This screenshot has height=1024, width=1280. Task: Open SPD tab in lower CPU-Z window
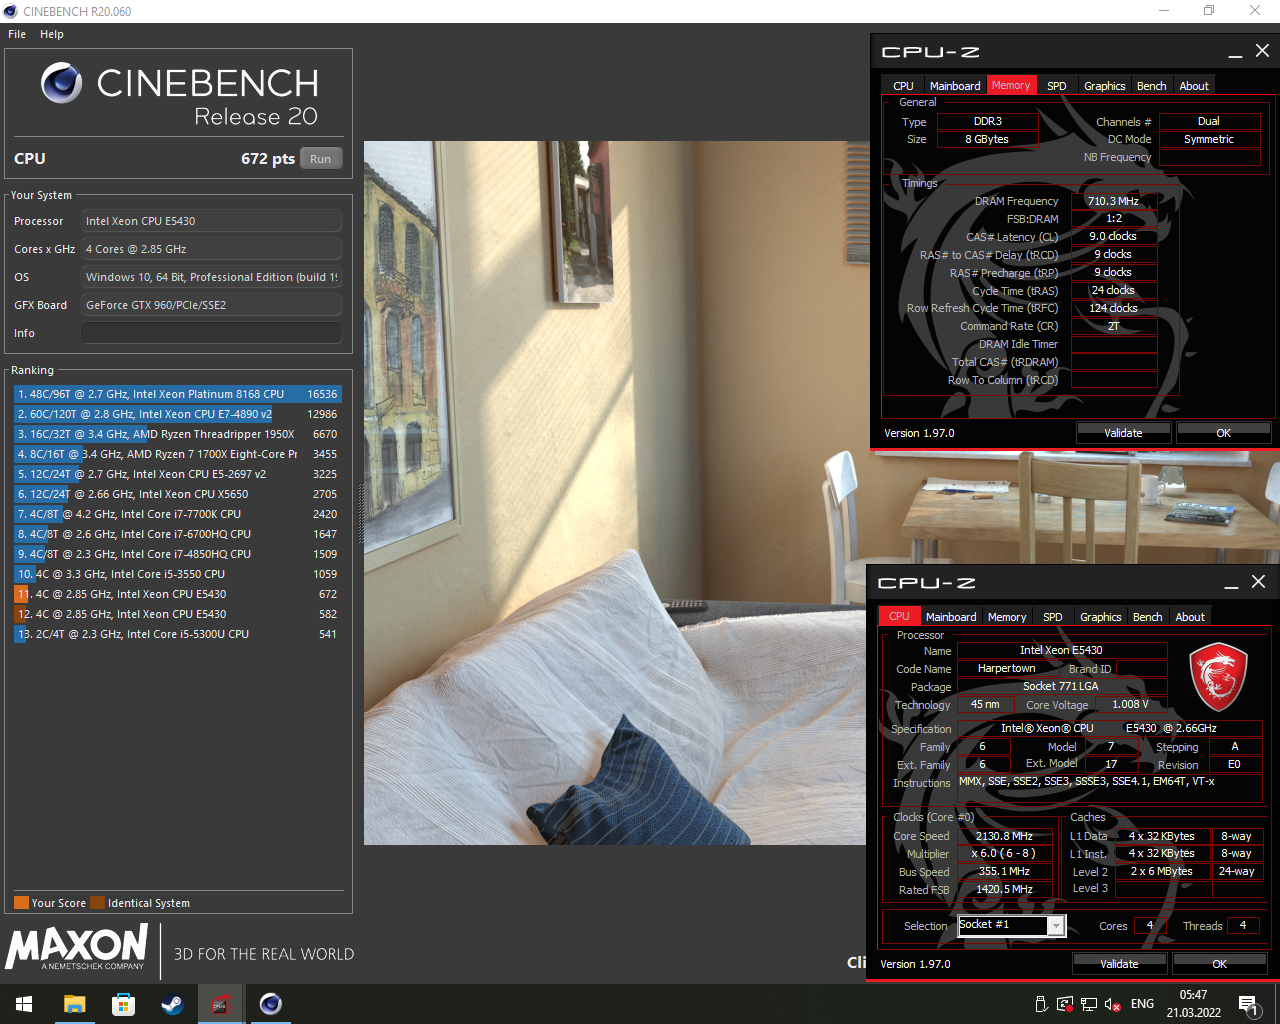[x=1053, y=617]
